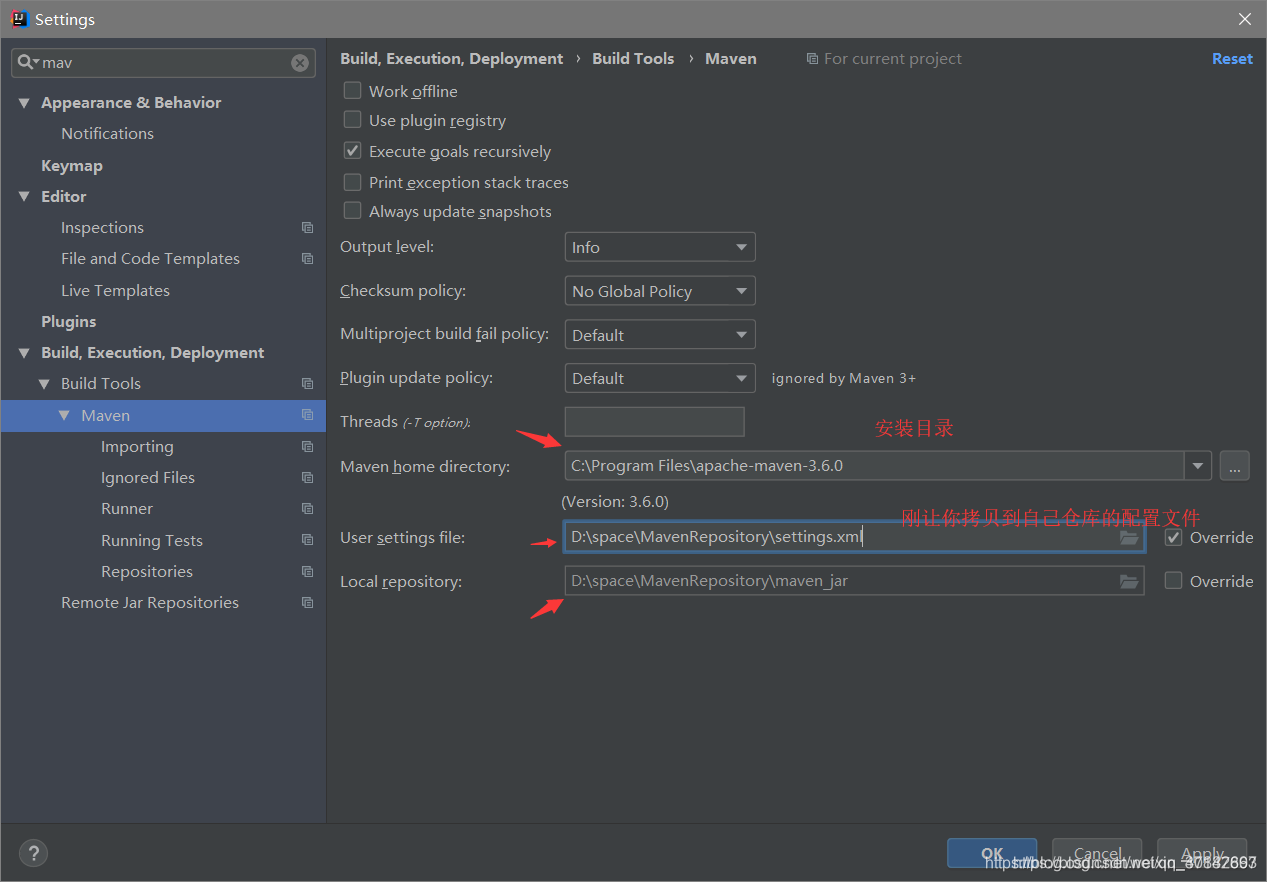The width and height of the screenshot is (1267, 882).
Task: Open the help question mark button
Action: (x=33, y=853)
